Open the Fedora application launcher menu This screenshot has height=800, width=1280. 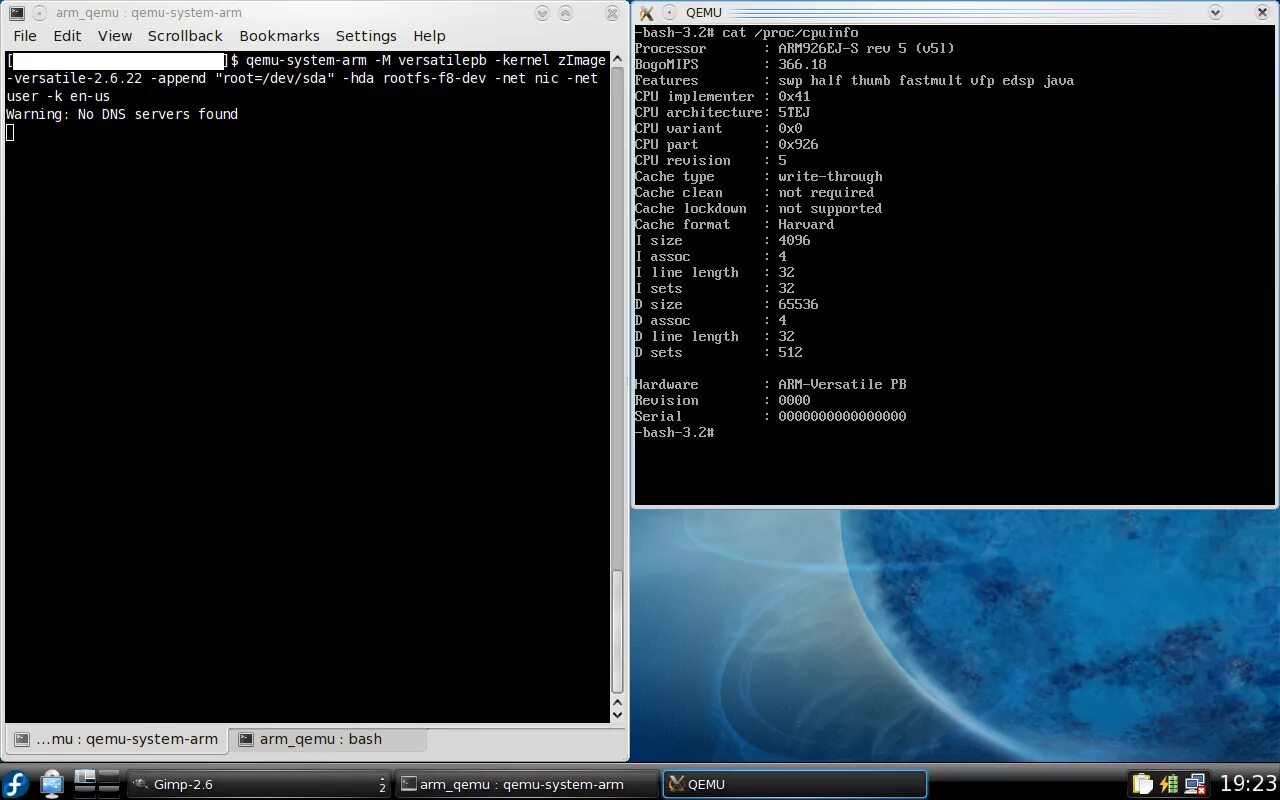pyautogui.click(x=16, y=783)
